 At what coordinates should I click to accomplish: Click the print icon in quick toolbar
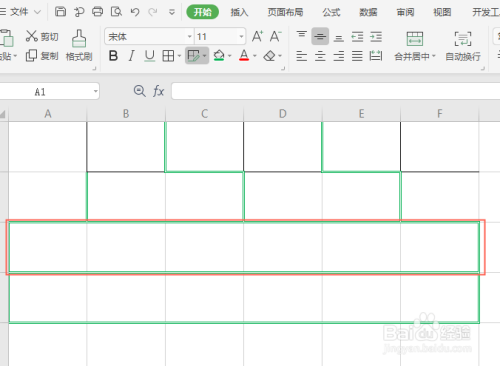[98, 12]
